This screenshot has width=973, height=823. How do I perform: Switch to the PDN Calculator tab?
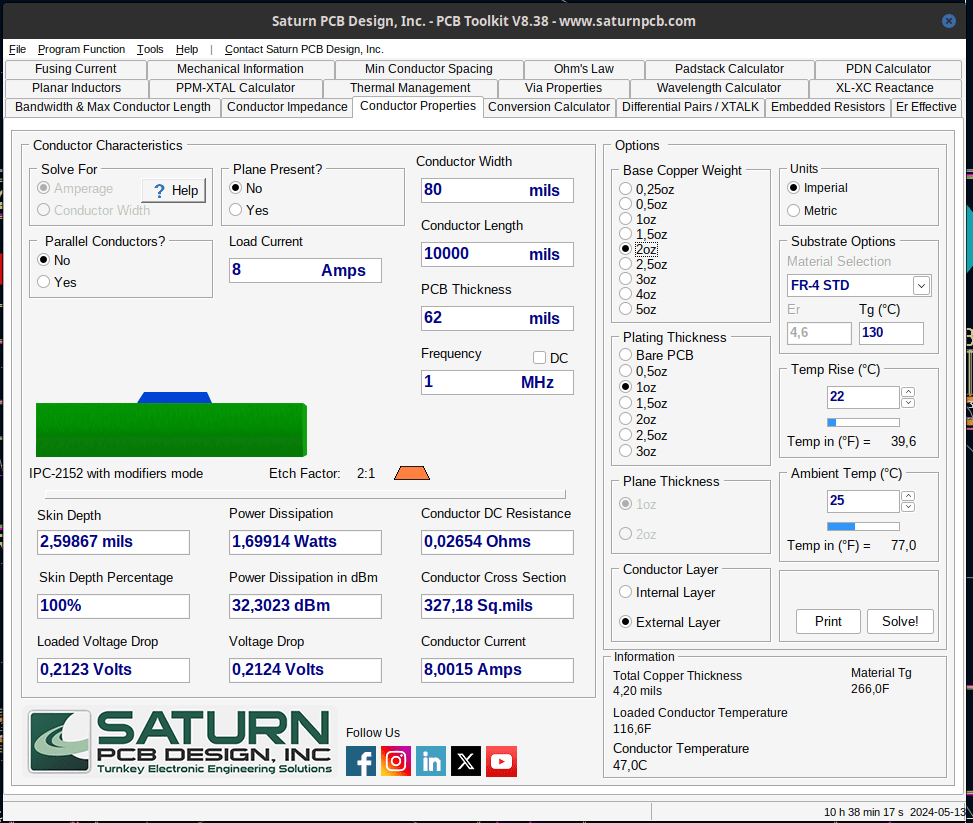coord(888,68)
